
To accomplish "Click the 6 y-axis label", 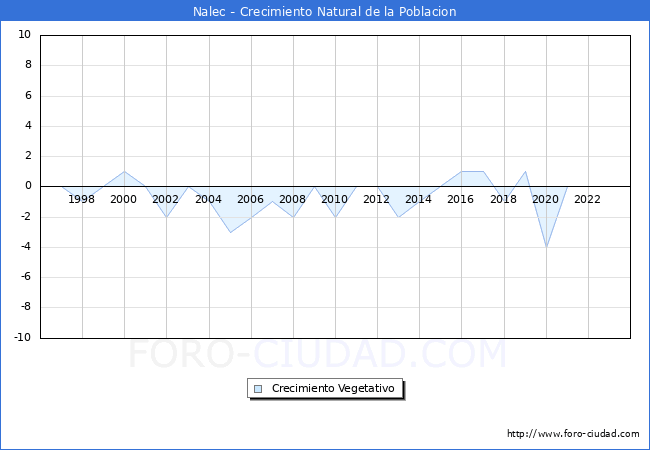I will [x=28, y=95].
